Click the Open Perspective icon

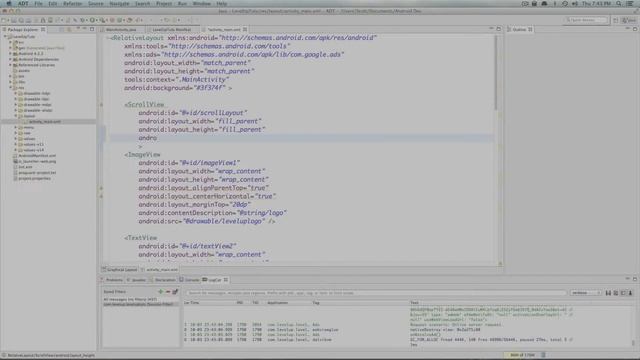[x=616, y=20]
